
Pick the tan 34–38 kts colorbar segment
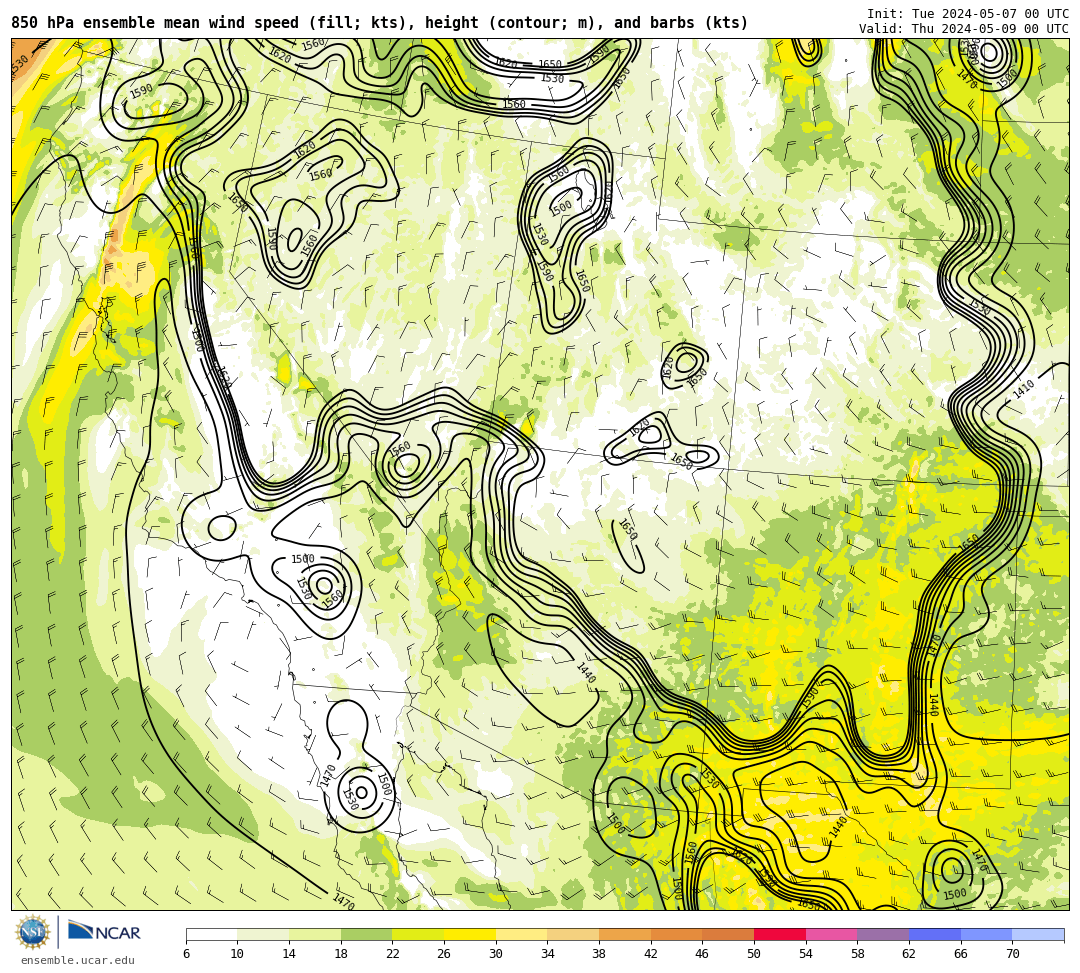[x=573, y=935]
